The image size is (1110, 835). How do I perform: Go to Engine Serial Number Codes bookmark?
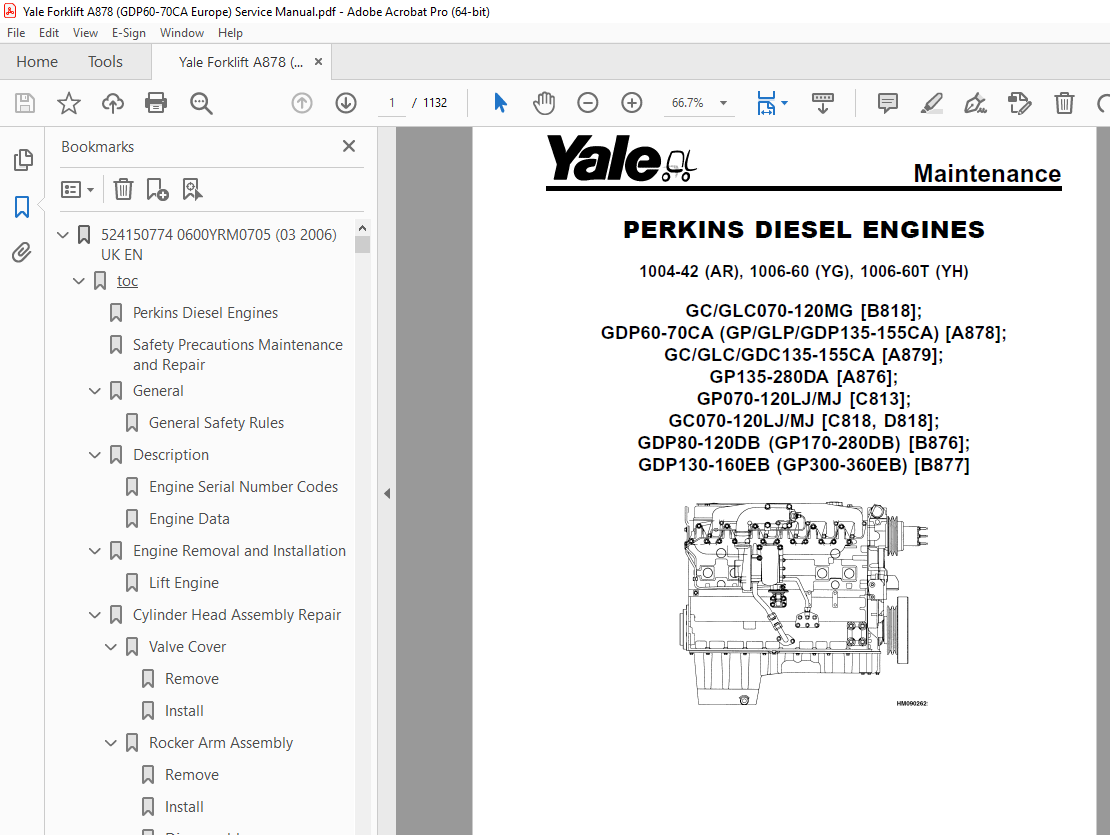244,487
